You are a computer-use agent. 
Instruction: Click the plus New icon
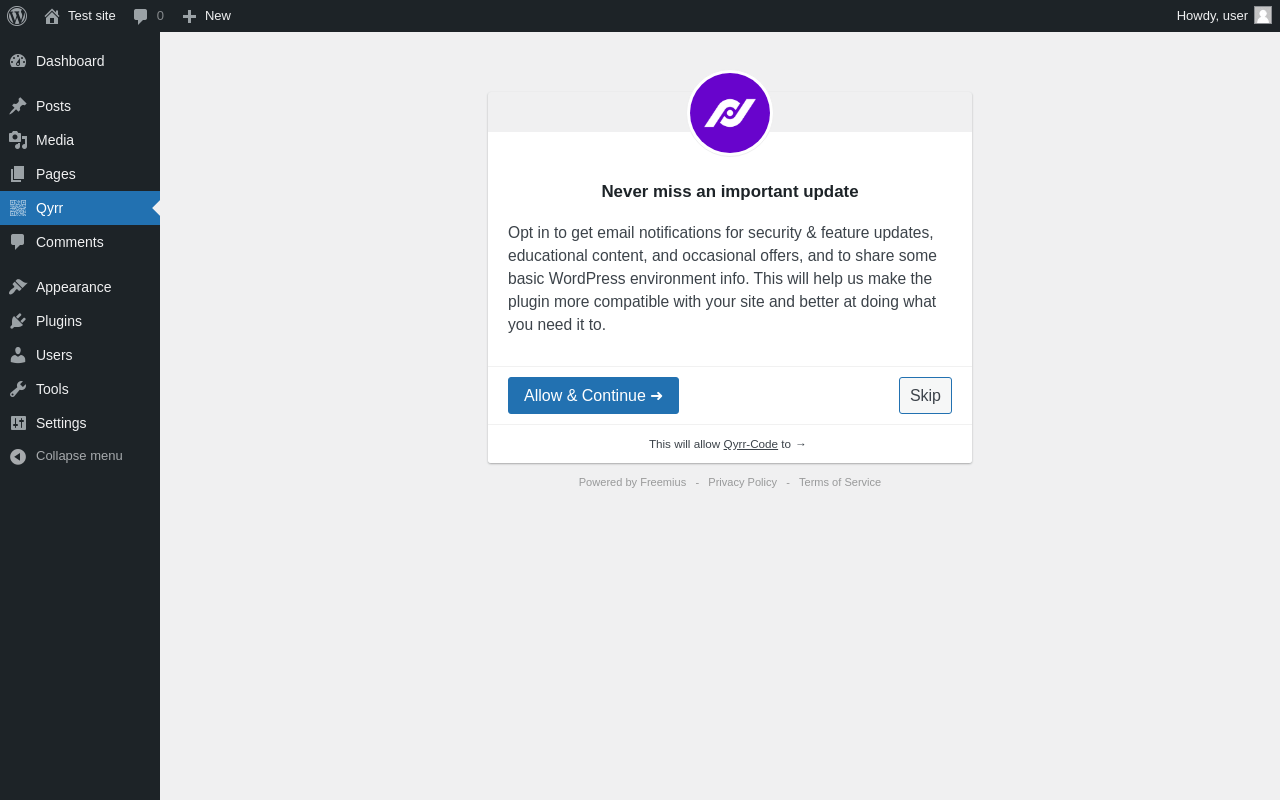coord(189,16)
